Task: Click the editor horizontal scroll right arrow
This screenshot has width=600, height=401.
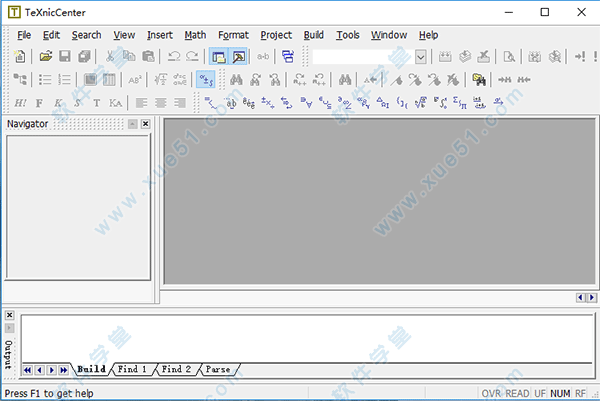Action: pos(592,297)
